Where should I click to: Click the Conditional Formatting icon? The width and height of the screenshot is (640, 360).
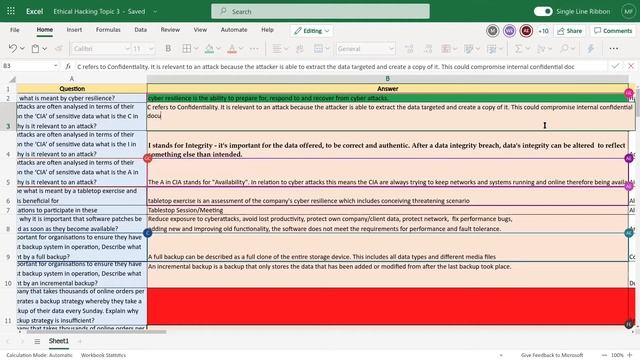446,49
